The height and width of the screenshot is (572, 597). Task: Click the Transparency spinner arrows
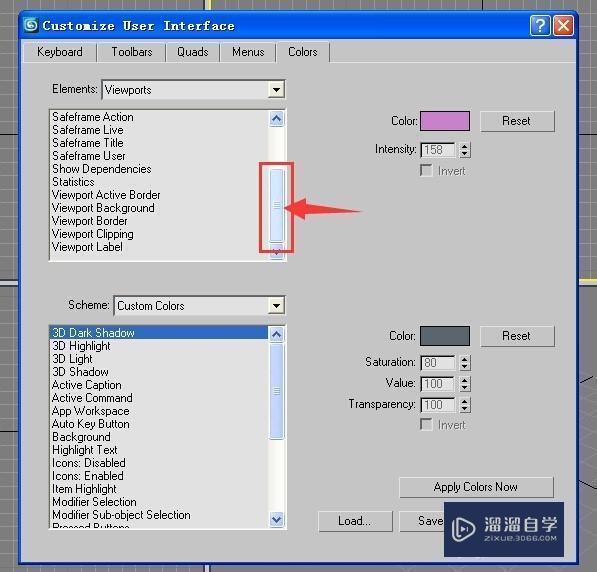tap(465, 405)
